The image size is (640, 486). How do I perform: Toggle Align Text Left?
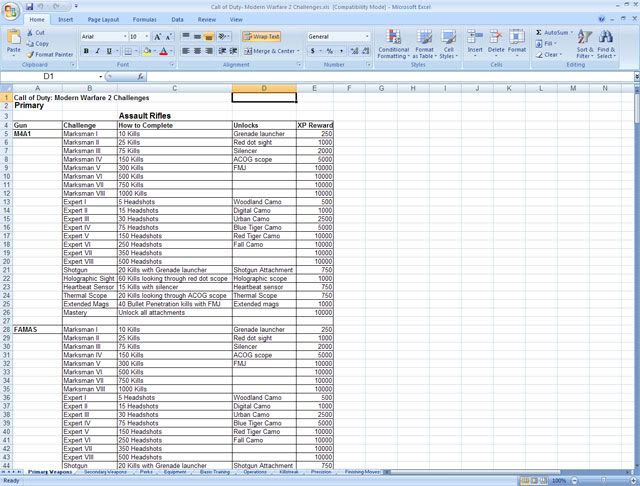pos(186,51)
